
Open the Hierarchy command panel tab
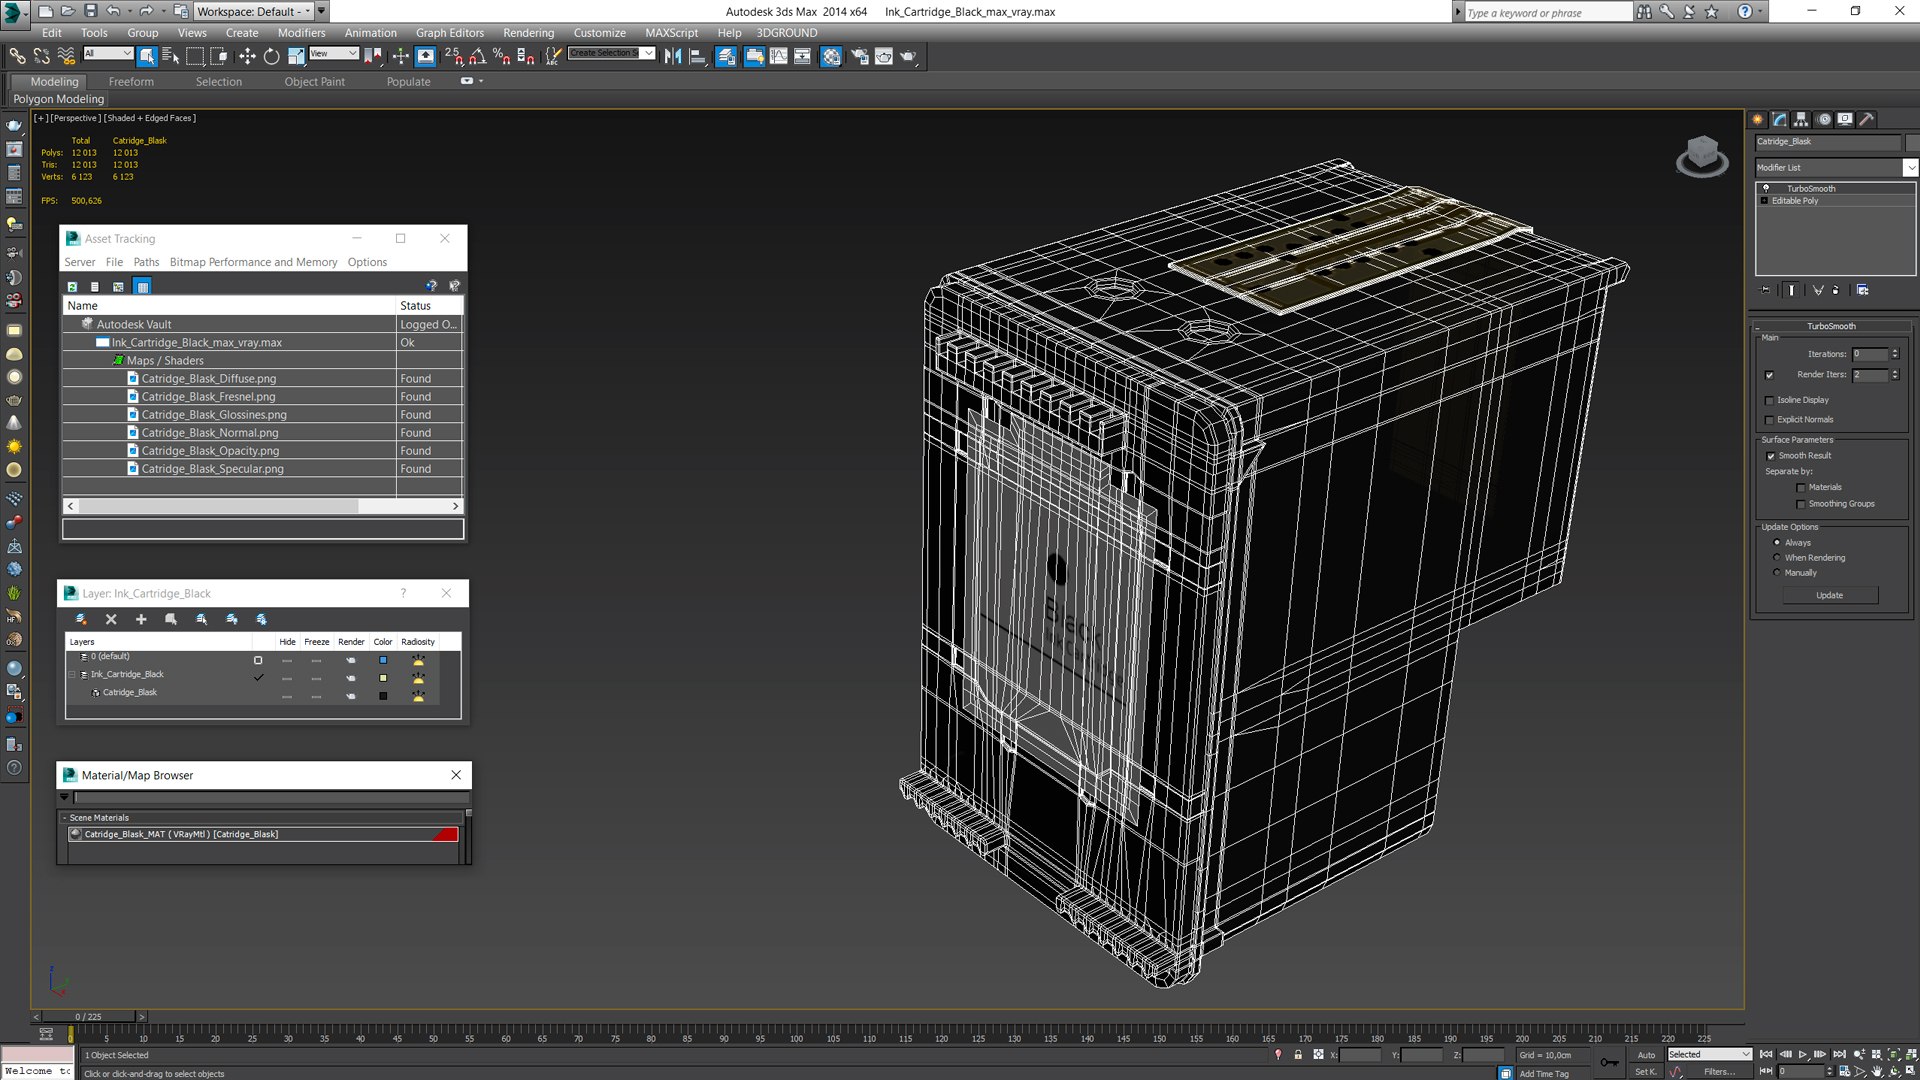[x=1801, y=119]
